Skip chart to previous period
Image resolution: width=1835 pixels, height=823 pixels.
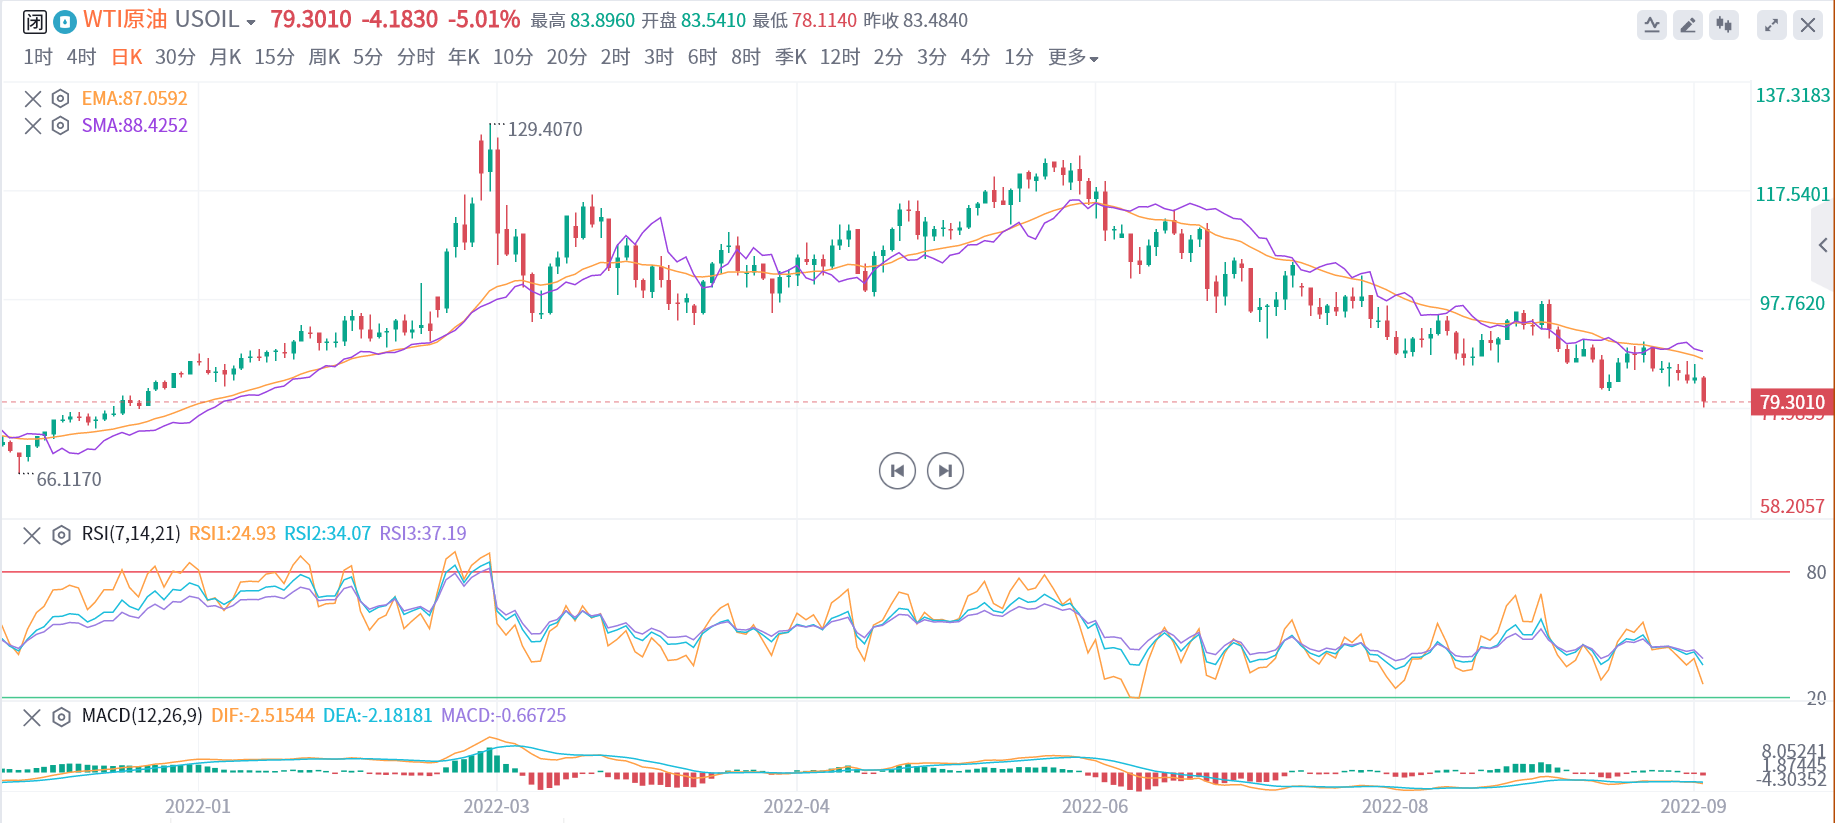pos(897,471)
